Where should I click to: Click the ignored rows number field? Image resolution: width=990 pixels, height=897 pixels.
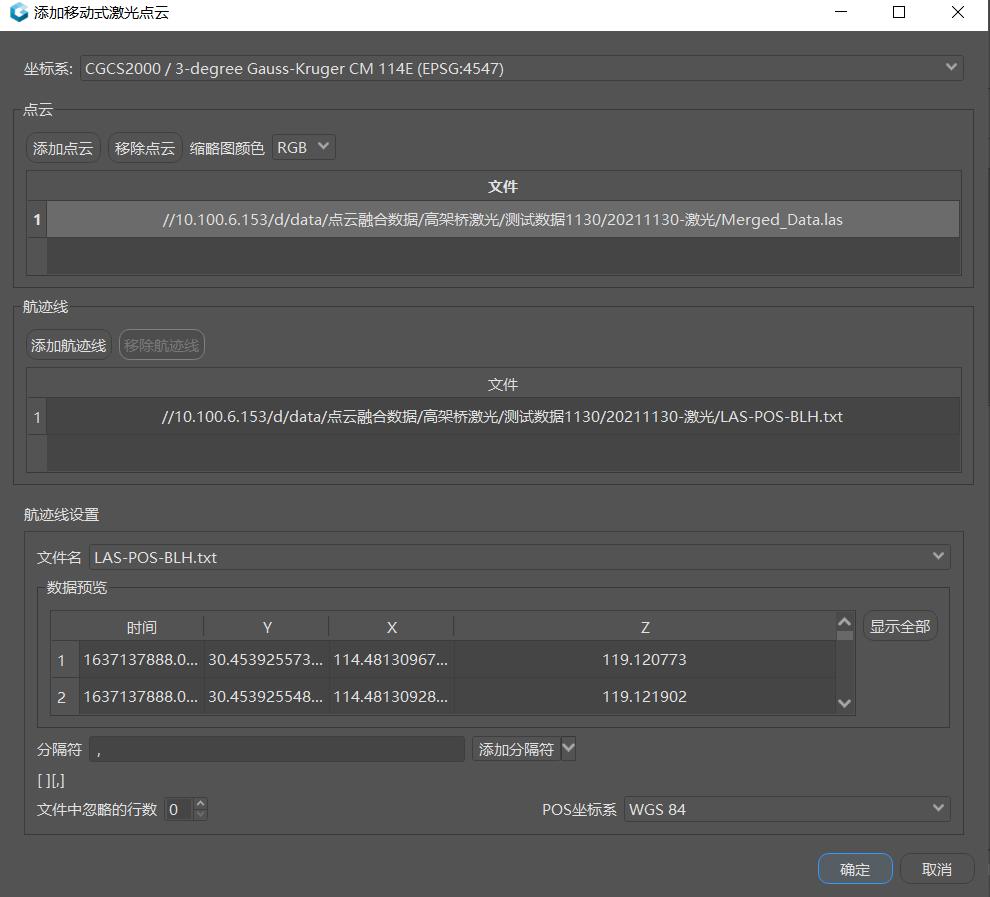(x=179, y=809)
